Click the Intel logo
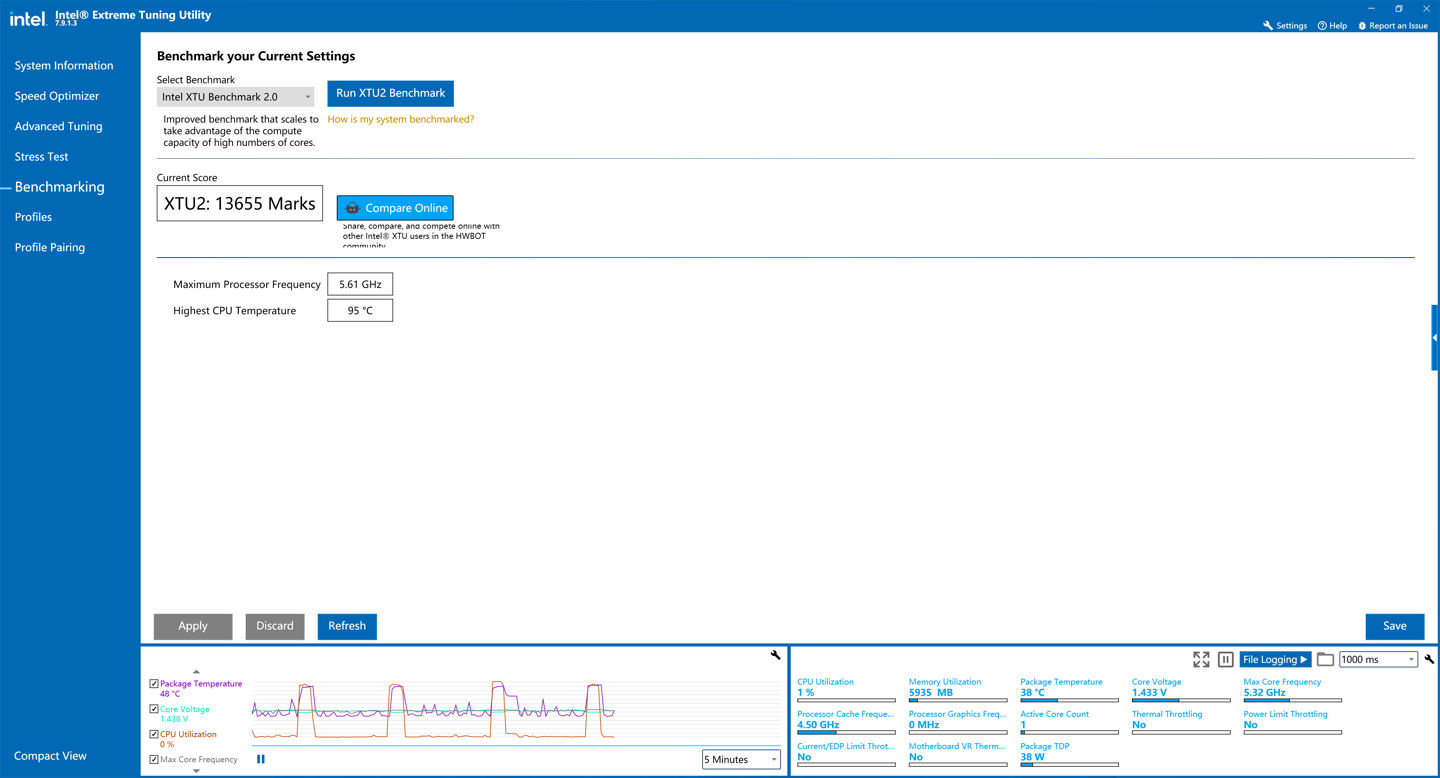 tap(28, 18)
